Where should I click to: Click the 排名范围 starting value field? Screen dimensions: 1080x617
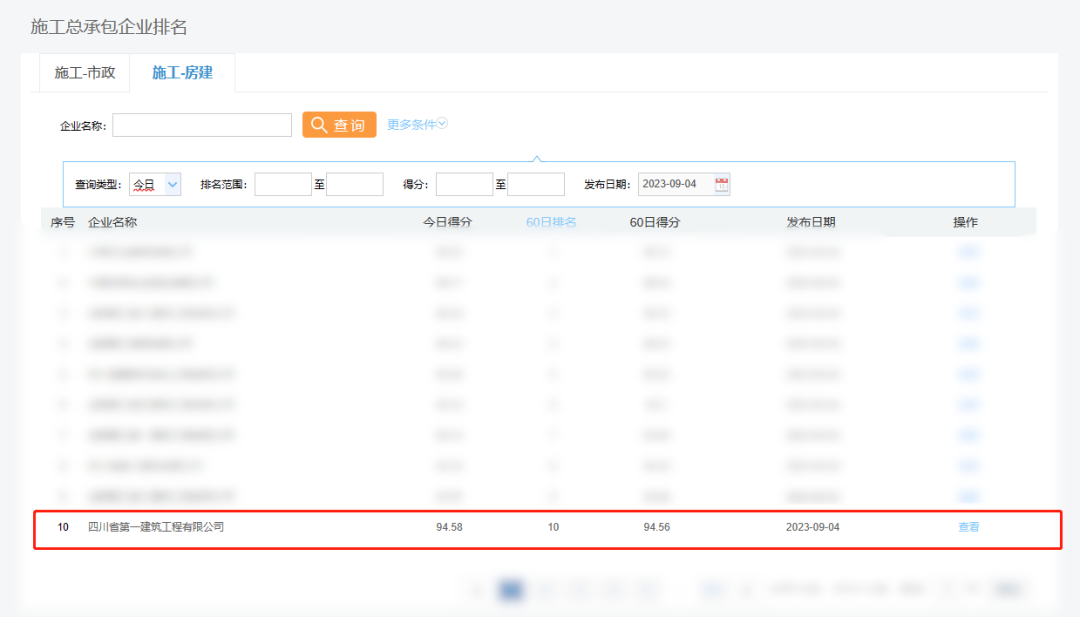pos(283,184)
